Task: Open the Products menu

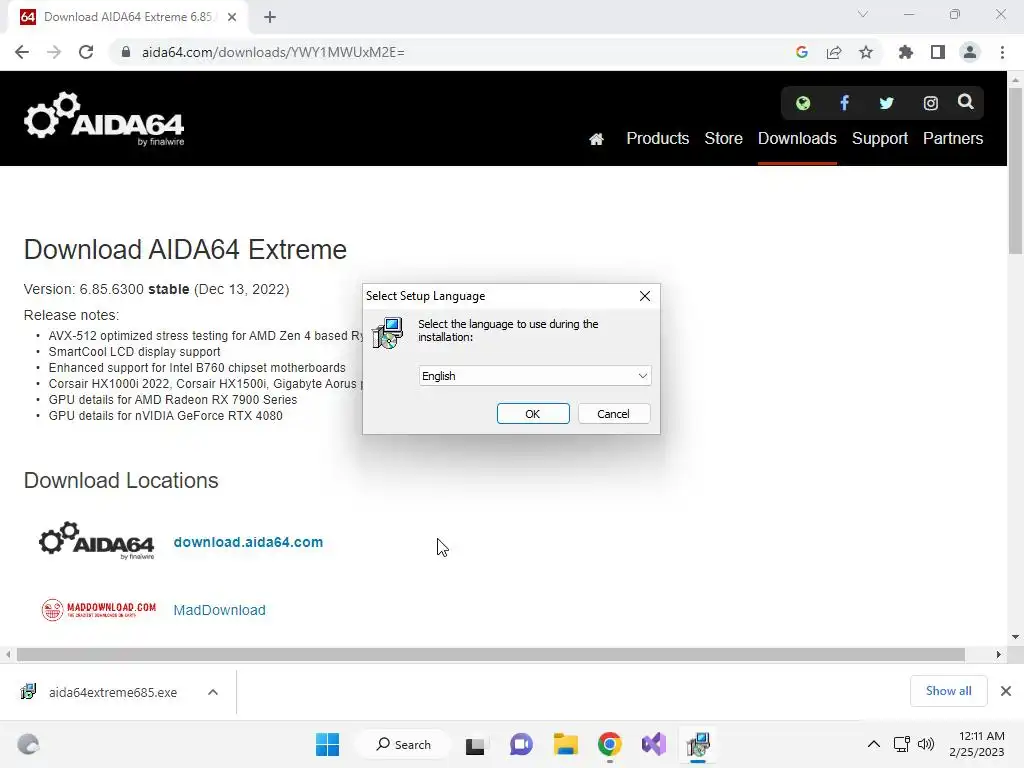Action: [x=658, y=138]
